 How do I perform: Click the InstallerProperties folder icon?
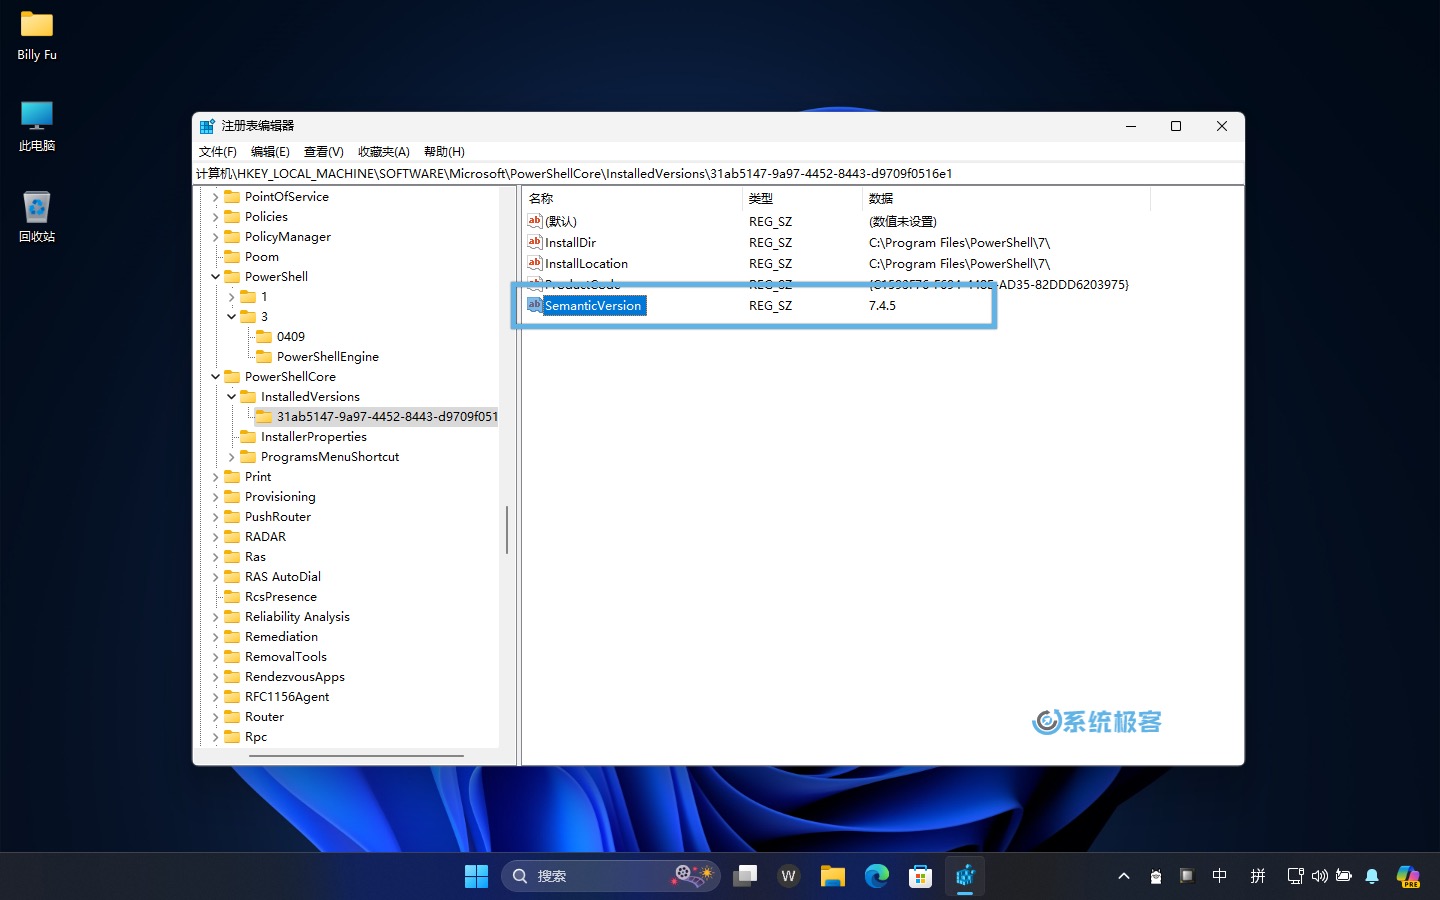coord(248,436)
